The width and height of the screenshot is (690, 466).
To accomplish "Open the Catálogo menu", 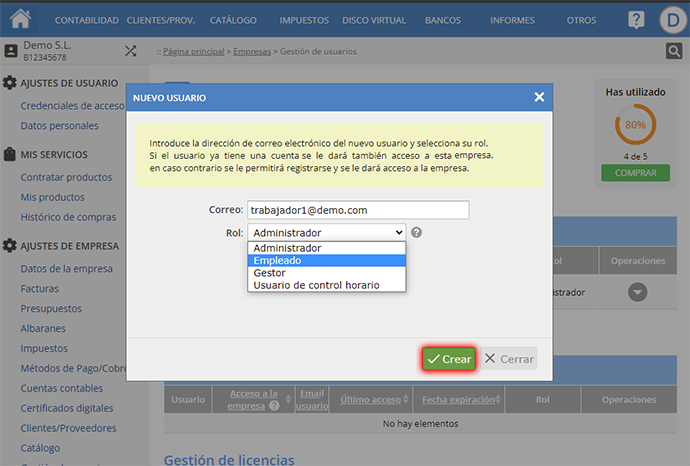I will click(233, 20).
